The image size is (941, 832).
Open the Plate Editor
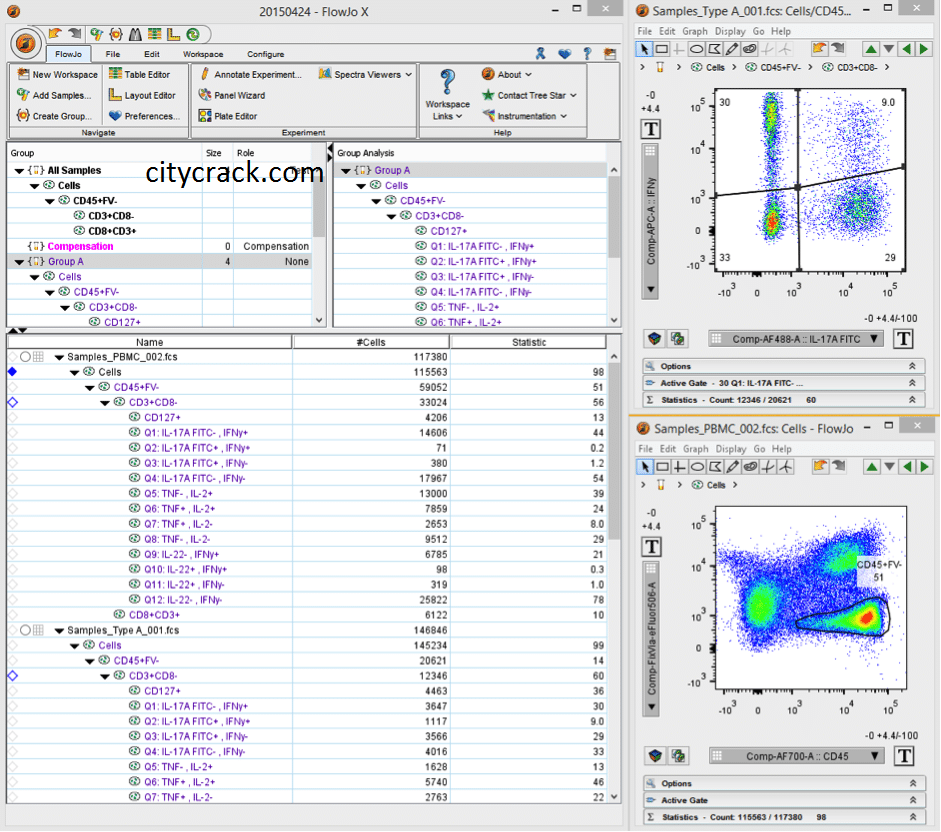tap(228, 116)
